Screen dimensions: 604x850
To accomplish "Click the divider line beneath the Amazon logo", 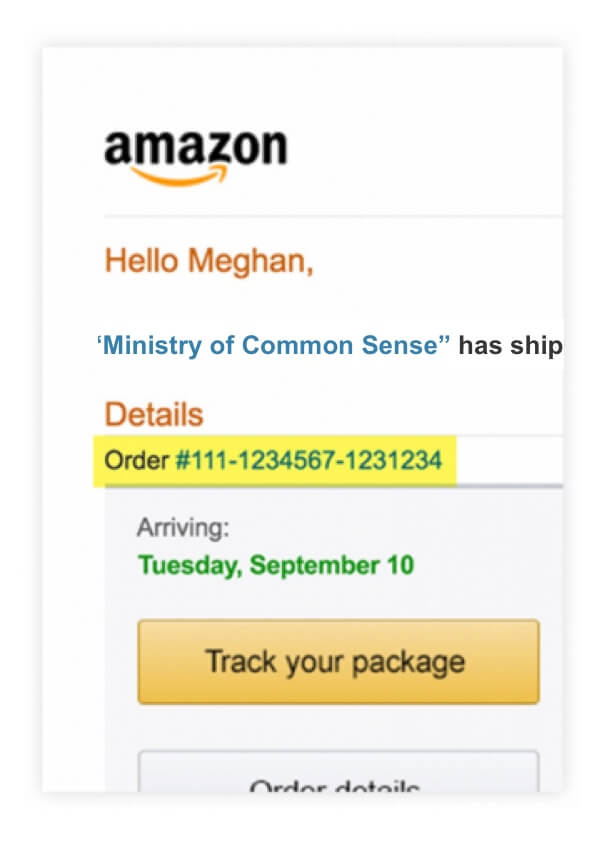I will [x=333, y=216].
